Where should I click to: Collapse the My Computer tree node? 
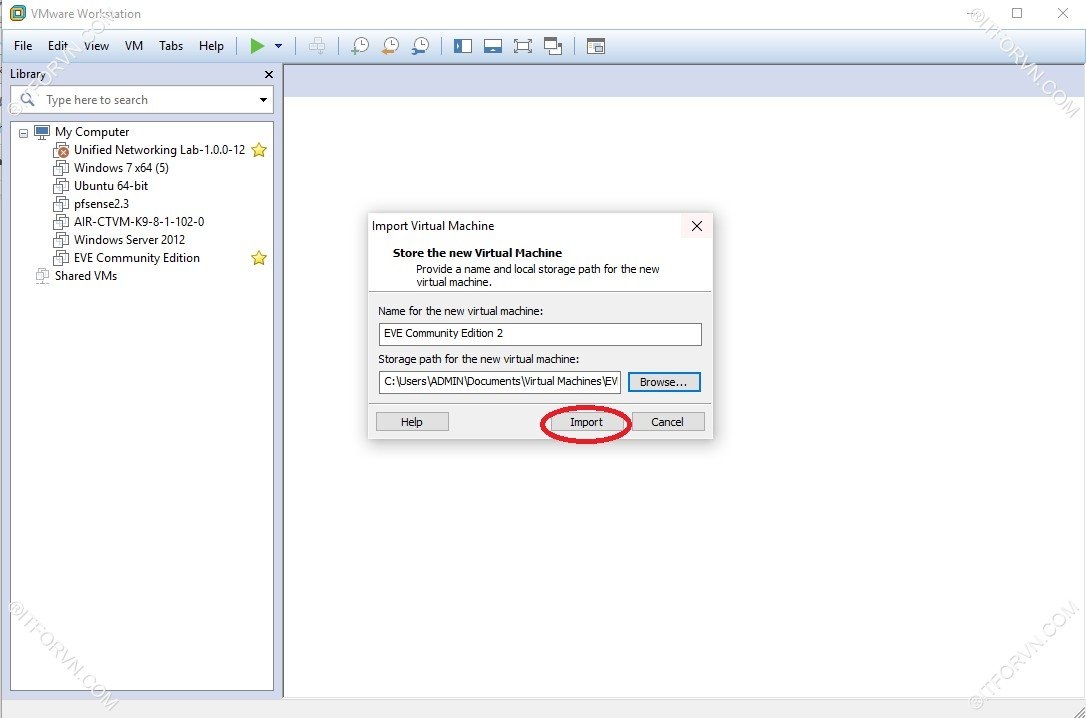(23, 132)
